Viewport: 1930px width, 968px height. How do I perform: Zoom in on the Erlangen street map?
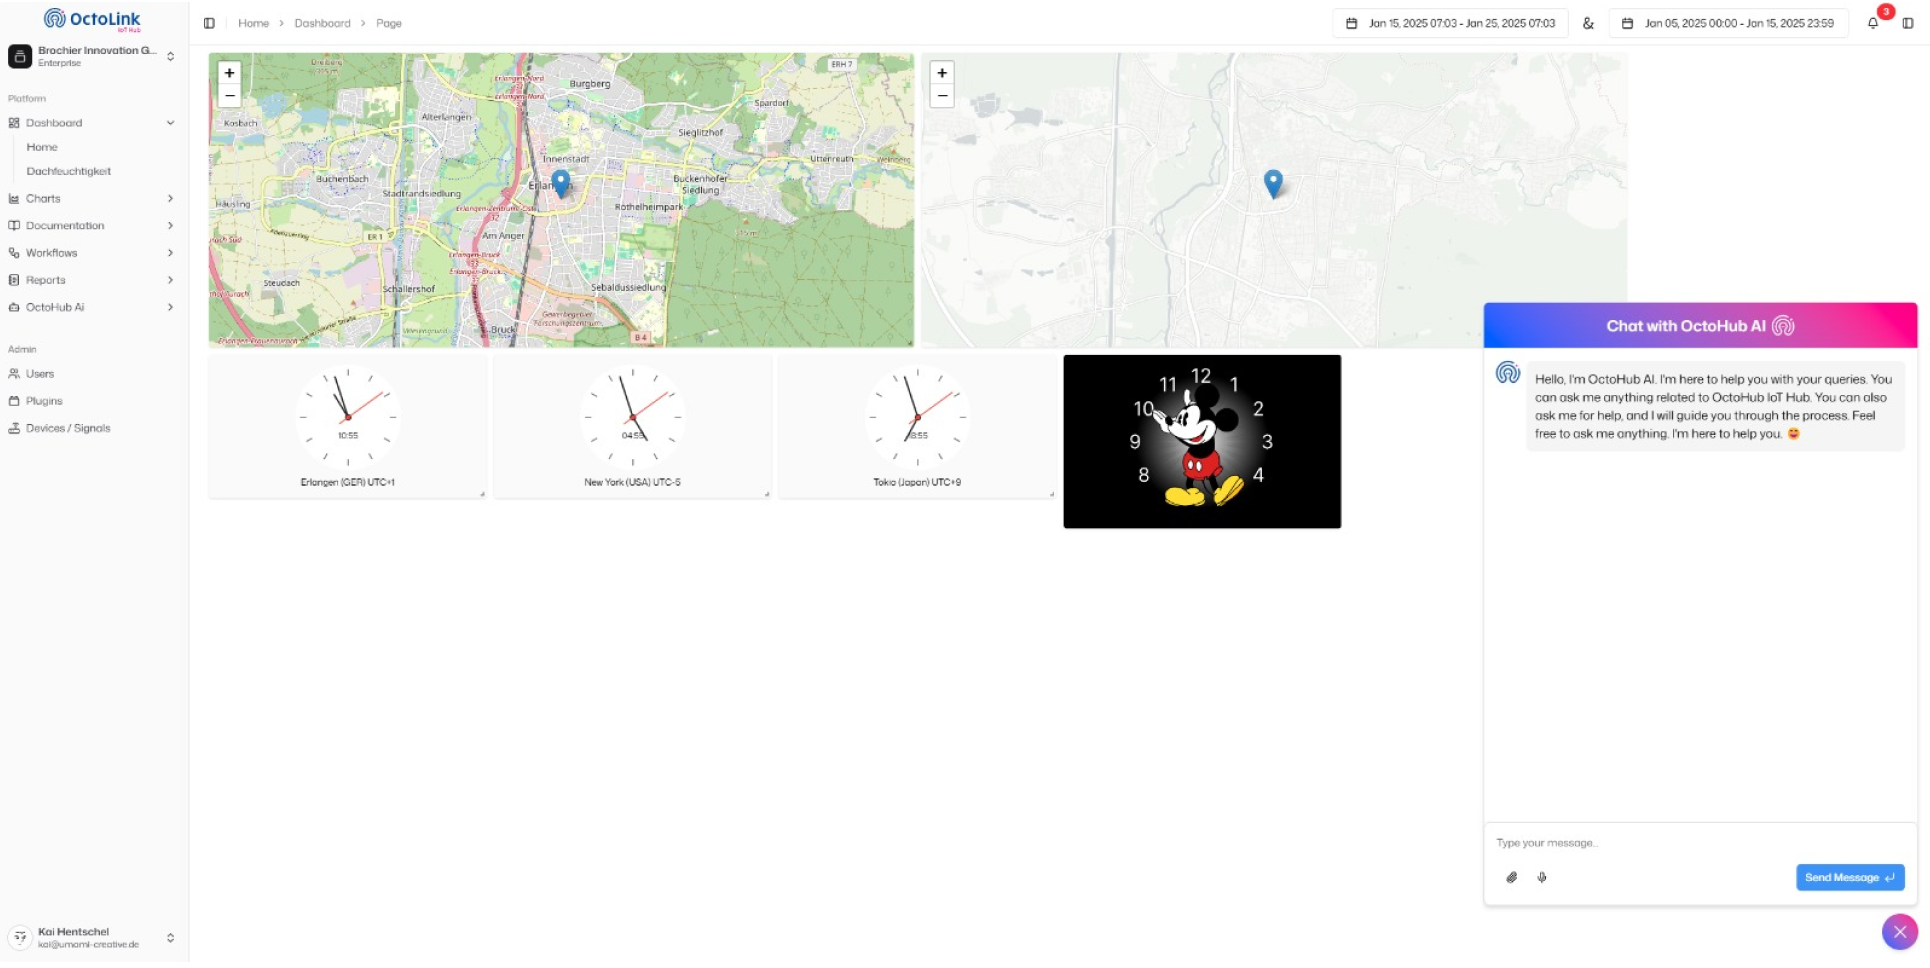coord(230,73)
